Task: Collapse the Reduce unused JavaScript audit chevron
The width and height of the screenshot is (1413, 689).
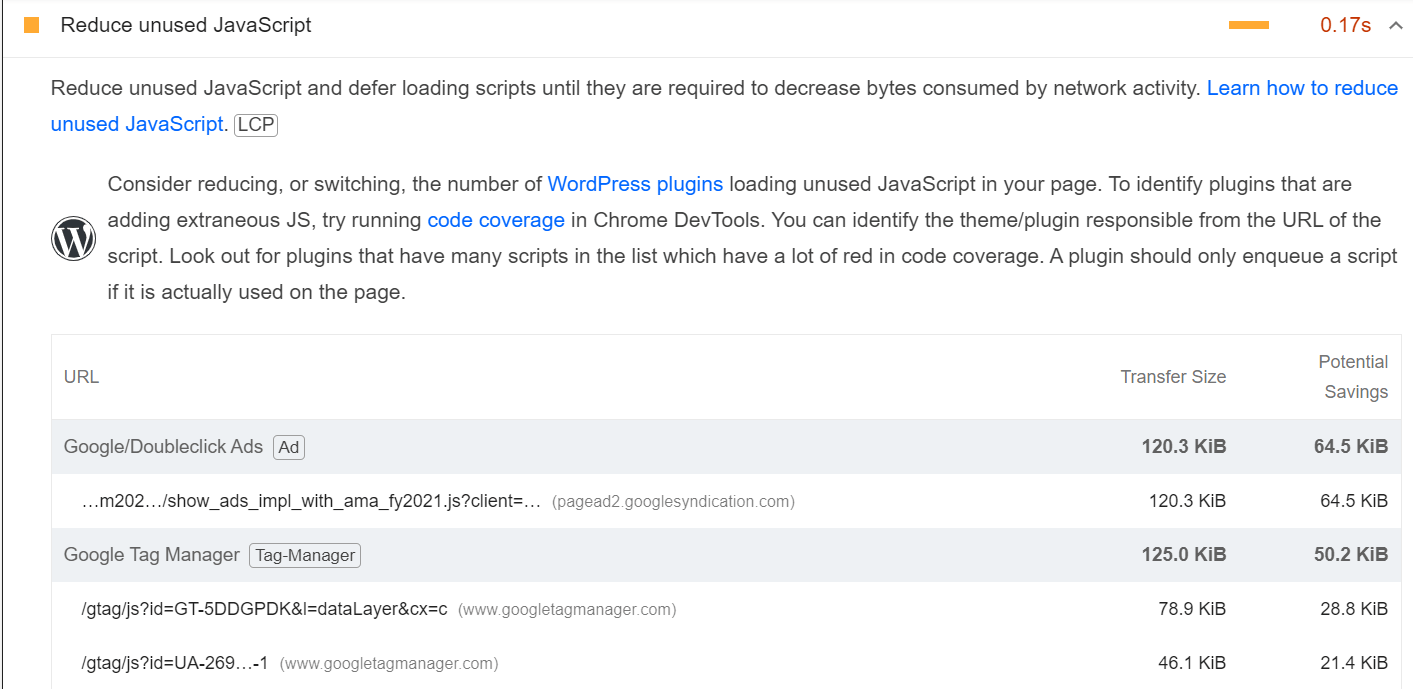Action: tap(1396, 26)
